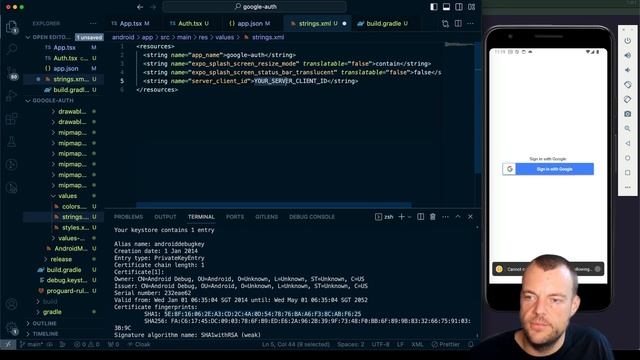
Task: Click the UTF-8 encoding status item
Action: (380, 344)
